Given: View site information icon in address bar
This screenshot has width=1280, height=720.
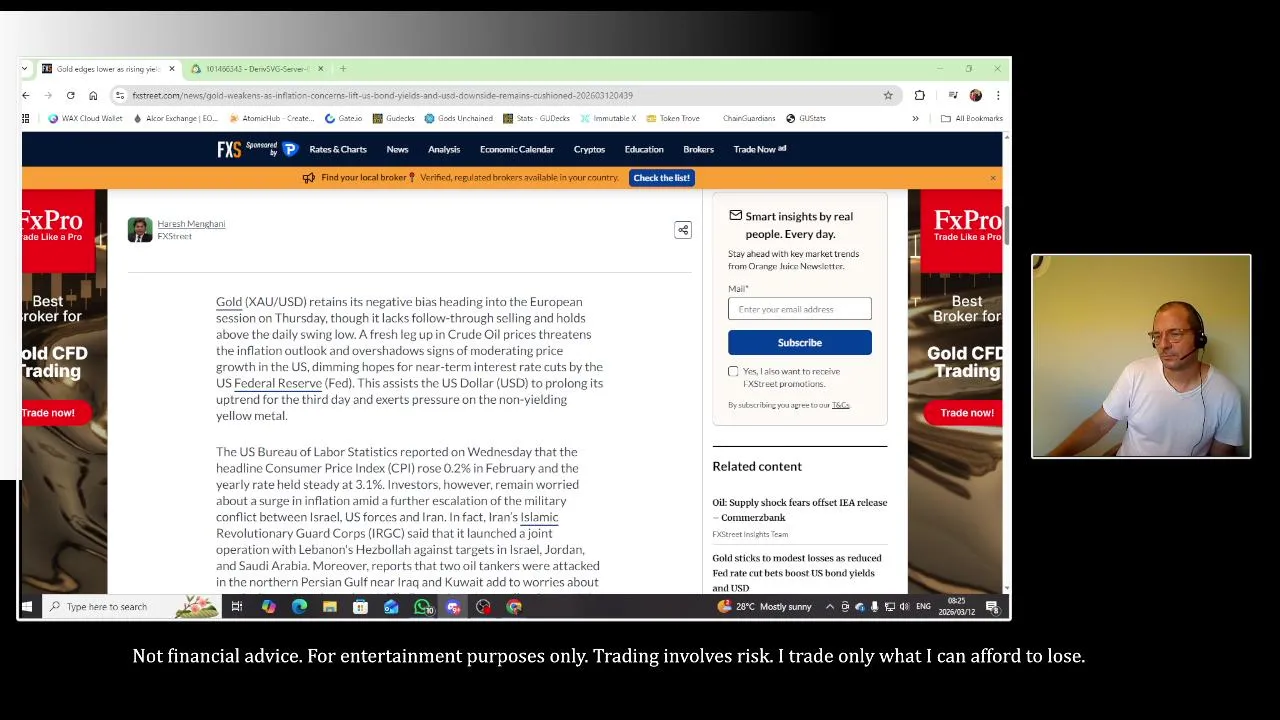Looking at the screenshot, I should (x=120, y=95).
